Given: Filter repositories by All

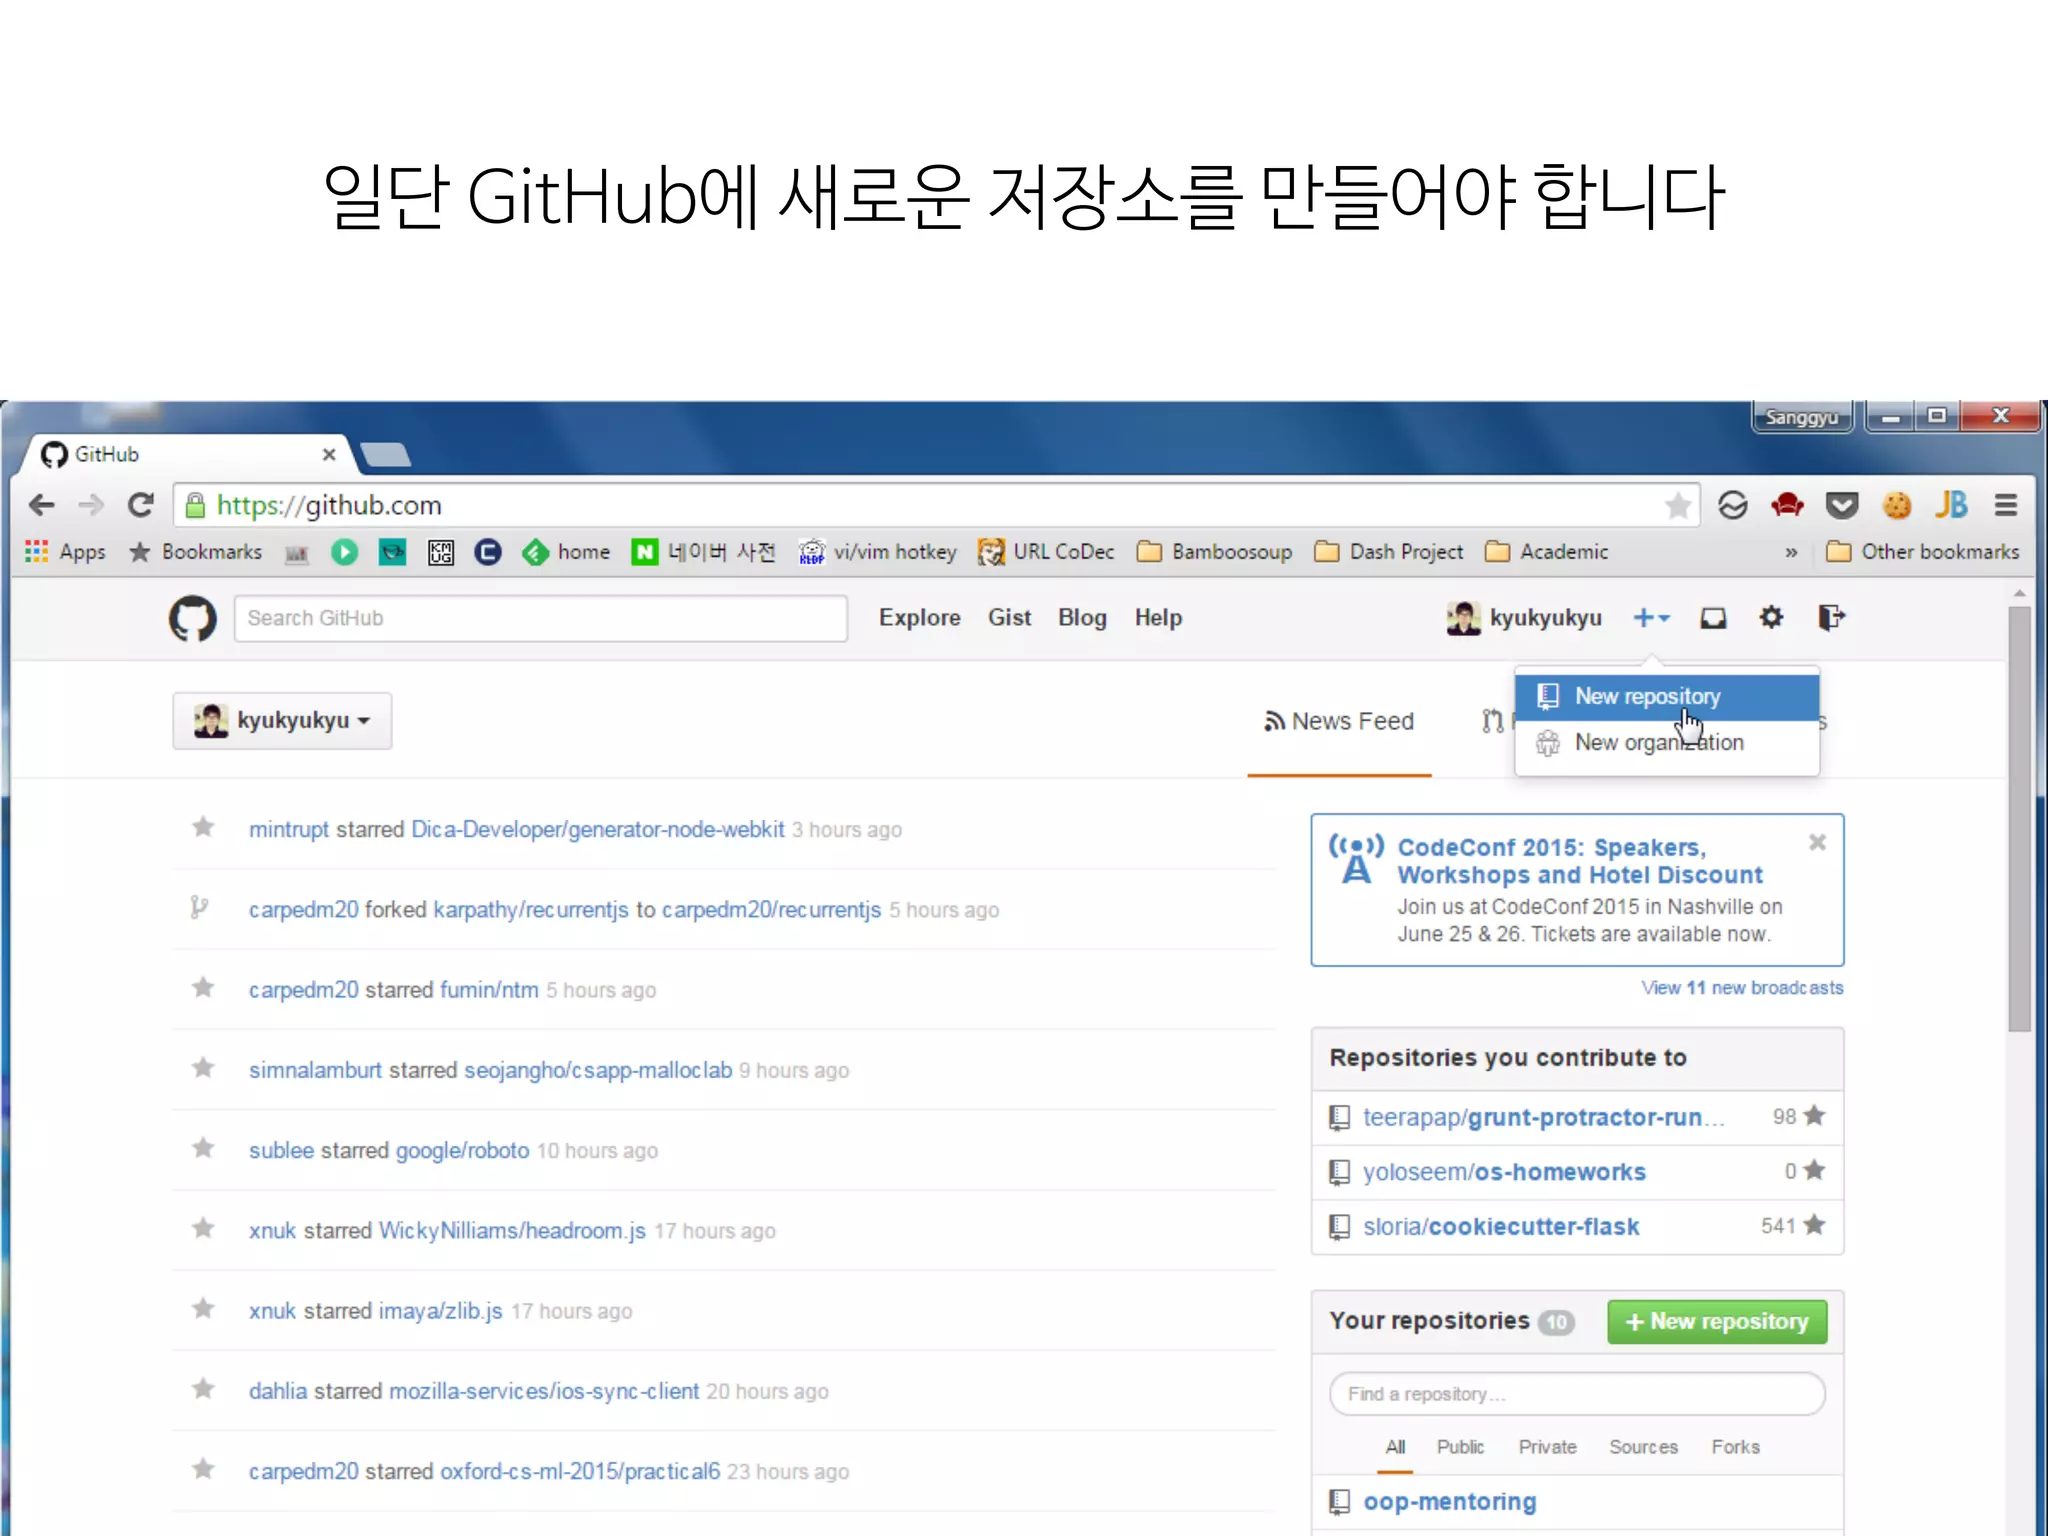Looking at the screenshot, I should 1395,1447.
